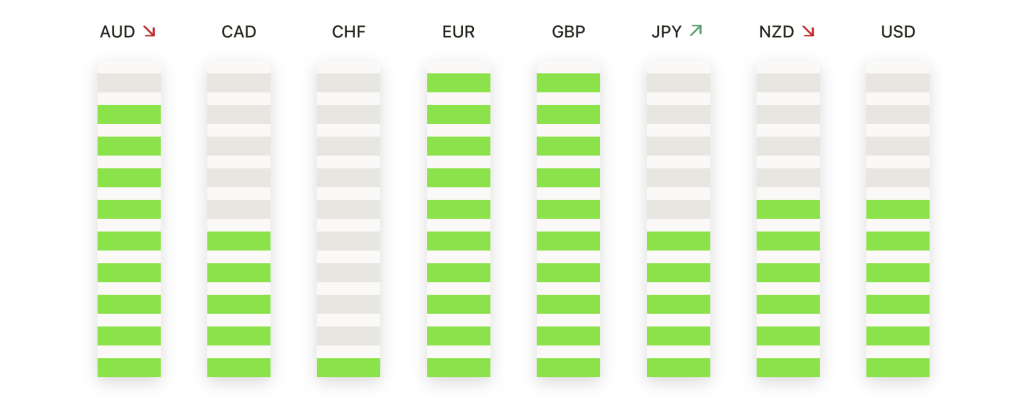Select the USD currency label
Viewport: 1024px width, 404px height.
898,32
